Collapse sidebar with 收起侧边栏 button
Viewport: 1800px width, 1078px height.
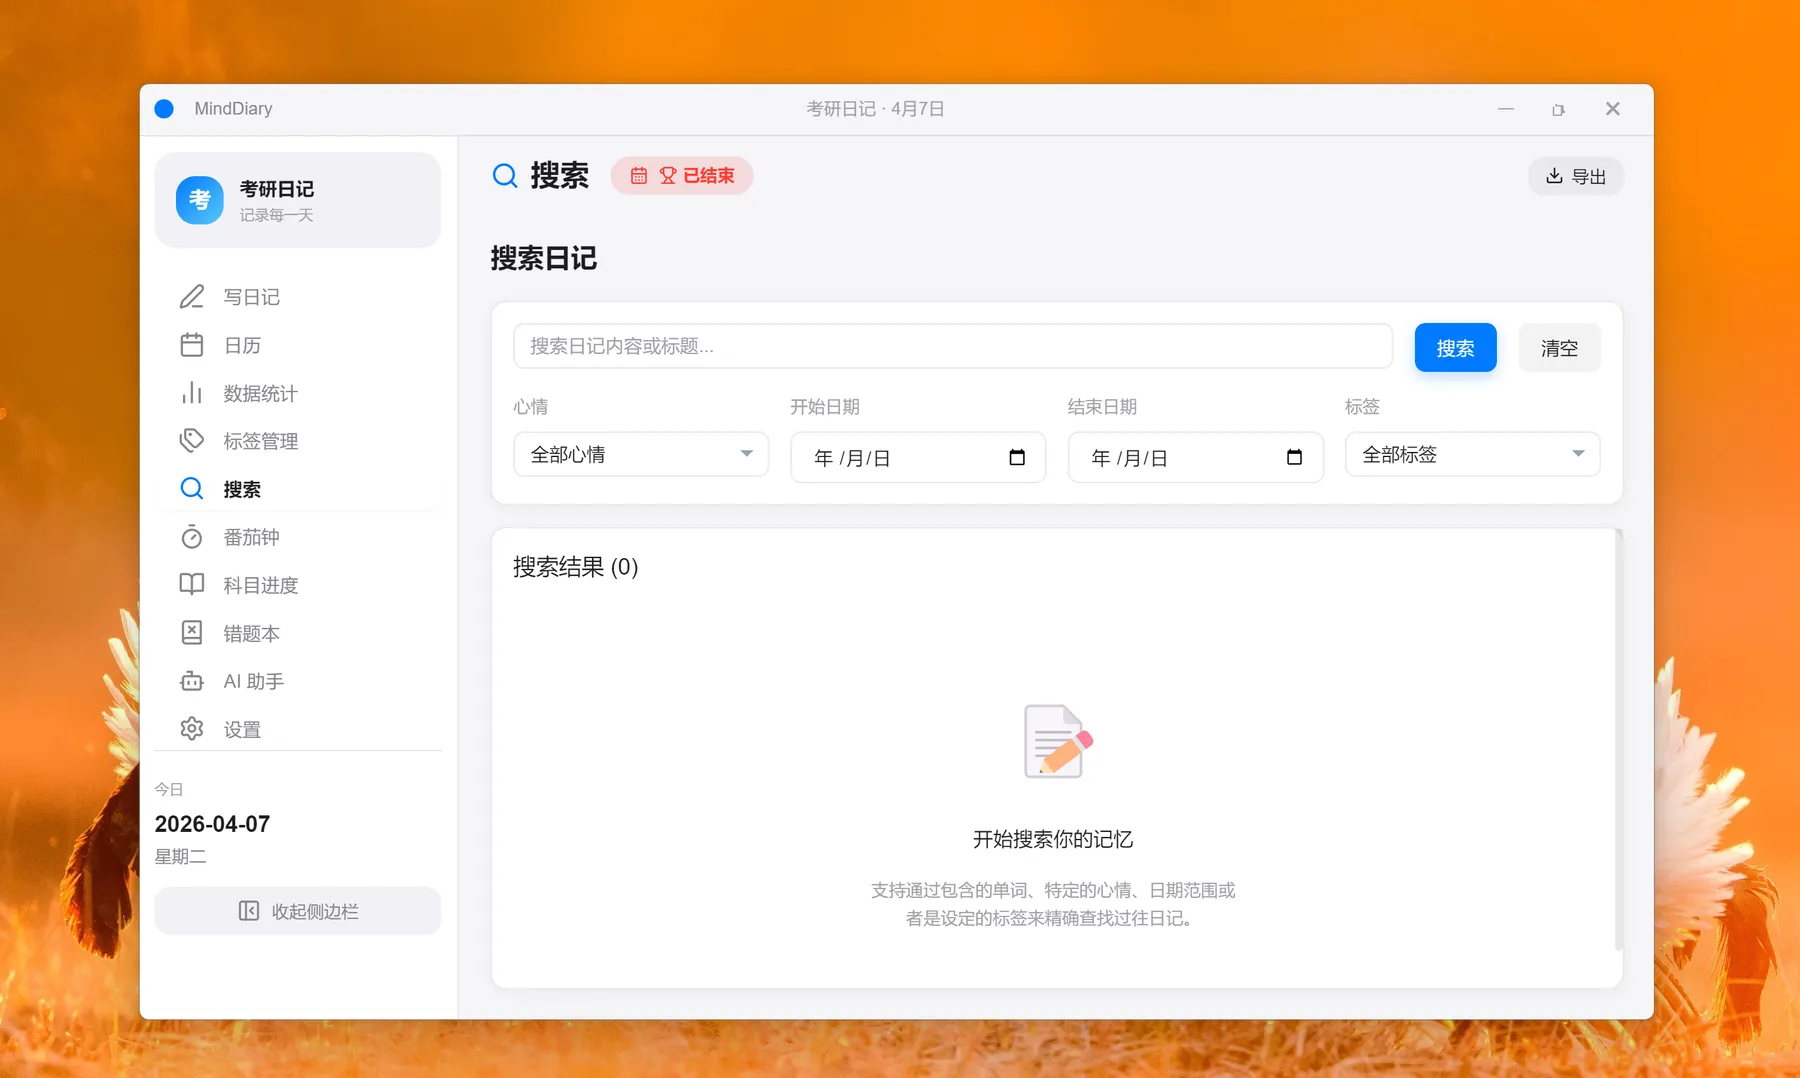298,911
